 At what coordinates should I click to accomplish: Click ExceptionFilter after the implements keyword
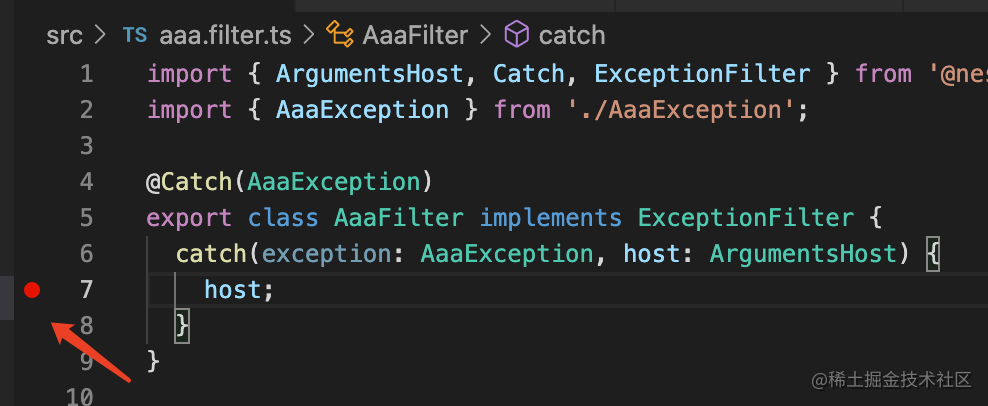[746, 217]
